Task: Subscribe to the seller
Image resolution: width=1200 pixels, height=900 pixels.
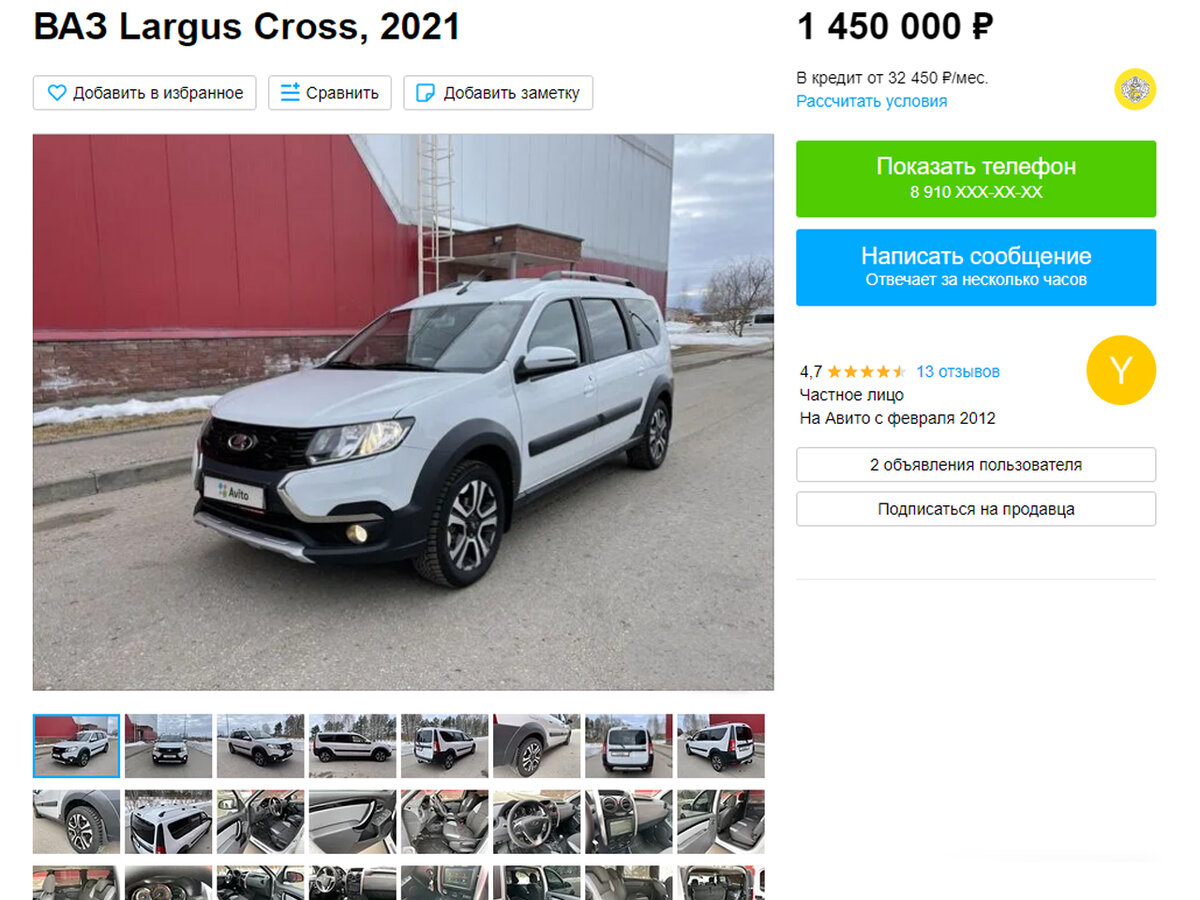Action: 976,509
